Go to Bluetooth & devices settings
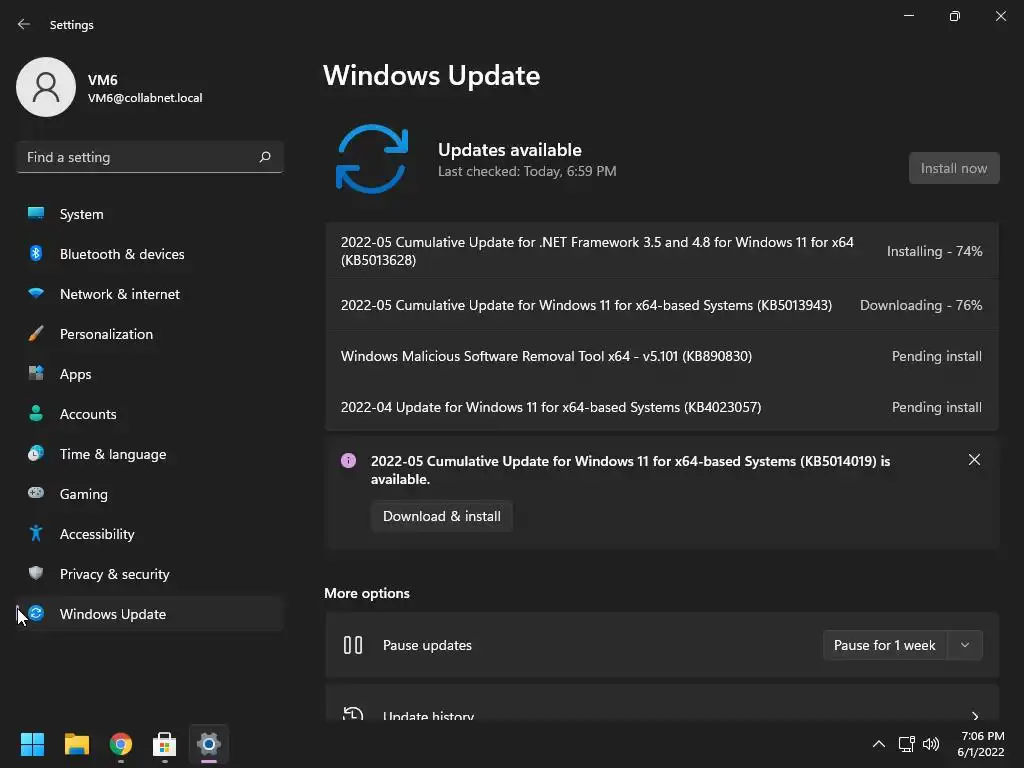This screenshot has height=768, width=1024. [150, 253]
